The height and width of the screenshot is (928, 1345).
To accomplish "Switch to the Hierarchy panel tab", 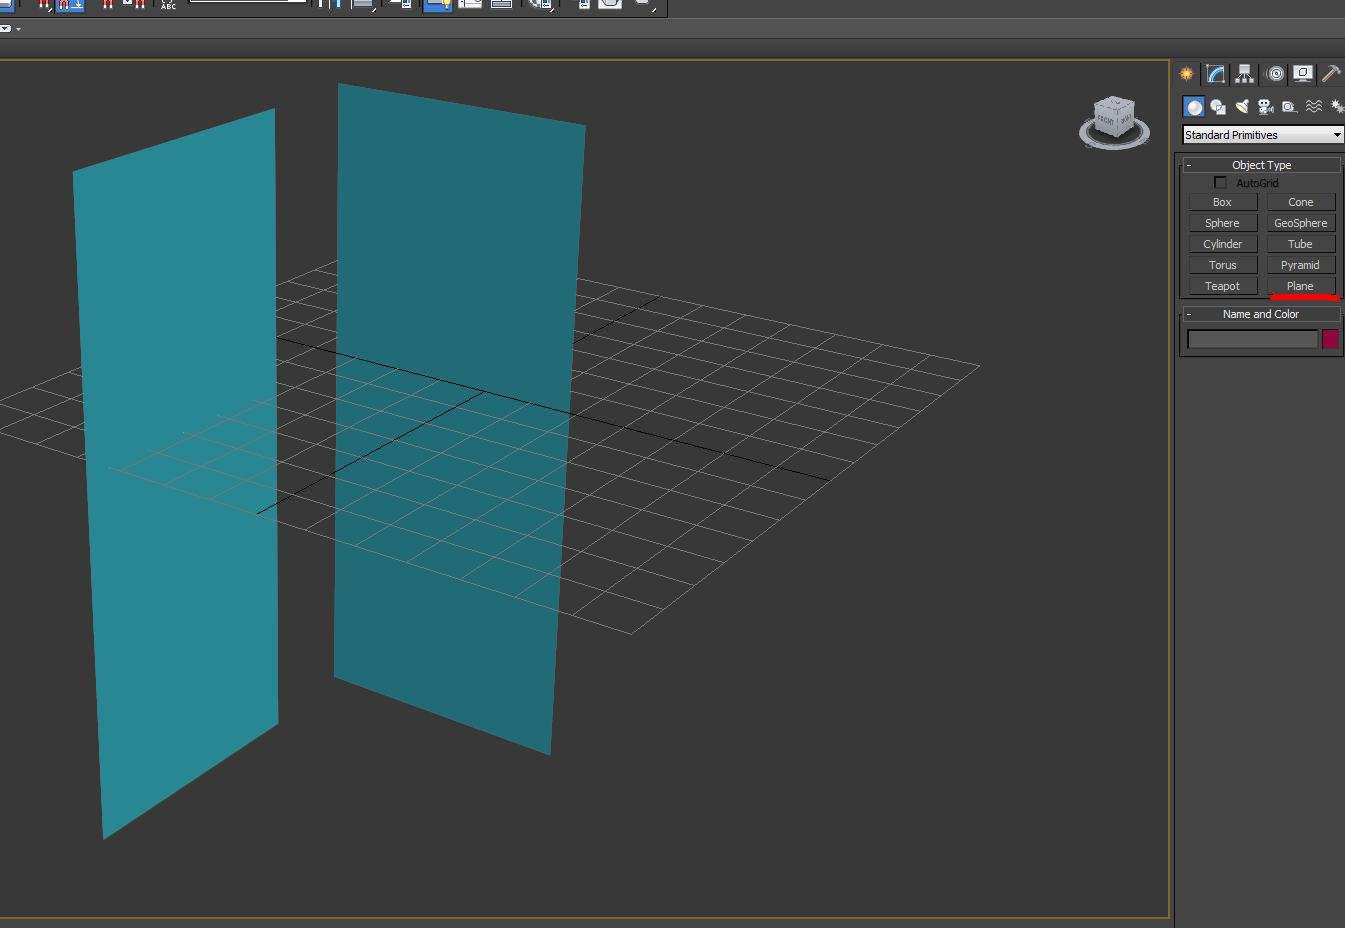I will pyautogui.click(x=1244, y=74).
